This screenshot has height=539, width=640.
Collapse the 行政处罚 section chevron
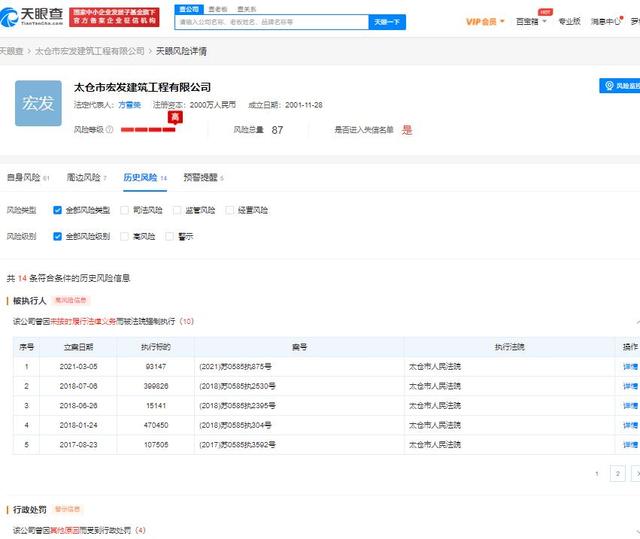(638, 531)
